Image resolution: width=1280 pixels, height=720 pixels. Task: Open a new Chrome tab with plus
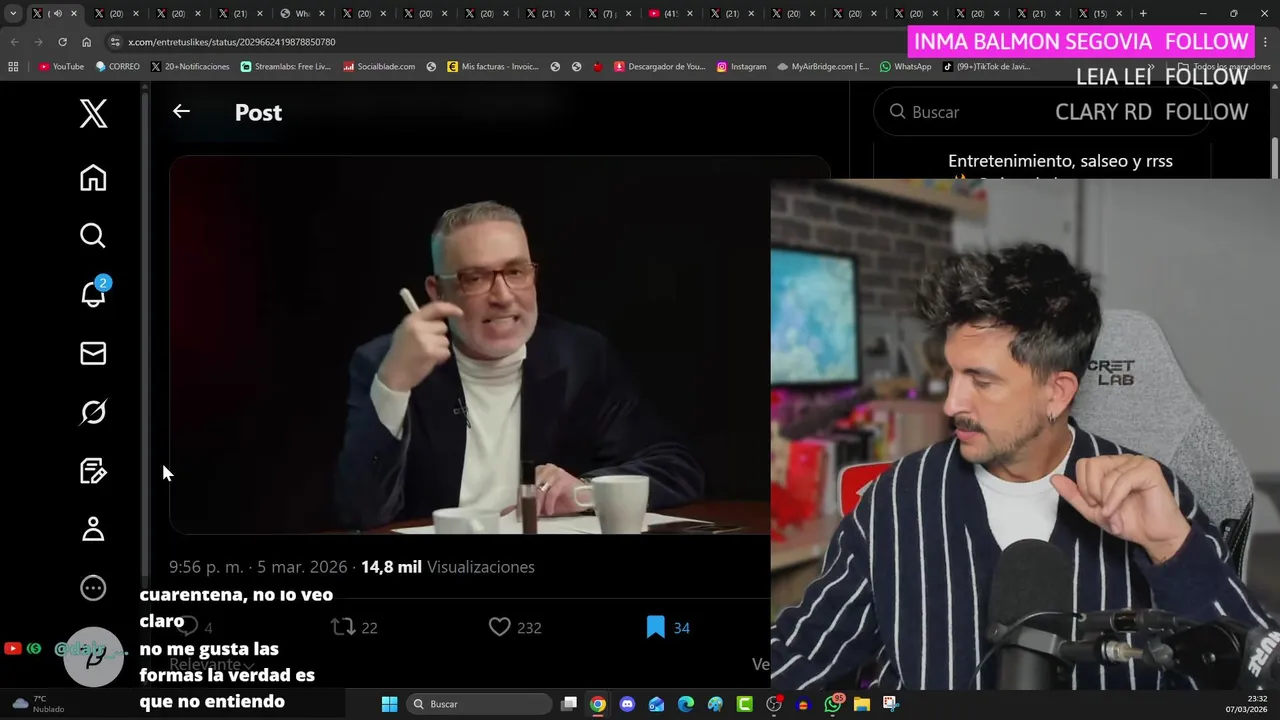(1143, 13)
